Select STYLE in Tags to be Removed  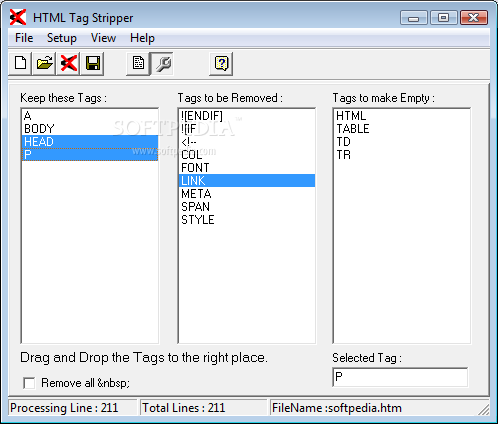[247, 220]
